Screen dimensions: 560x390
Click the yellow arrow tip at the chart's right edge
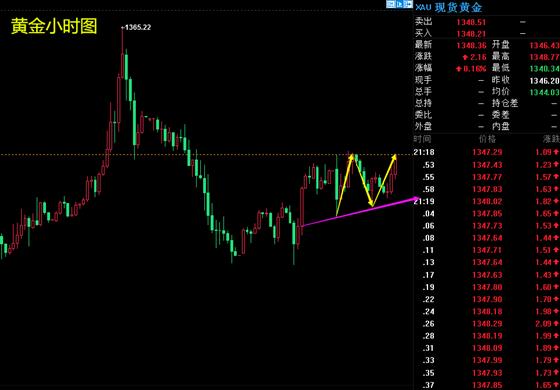394,157
